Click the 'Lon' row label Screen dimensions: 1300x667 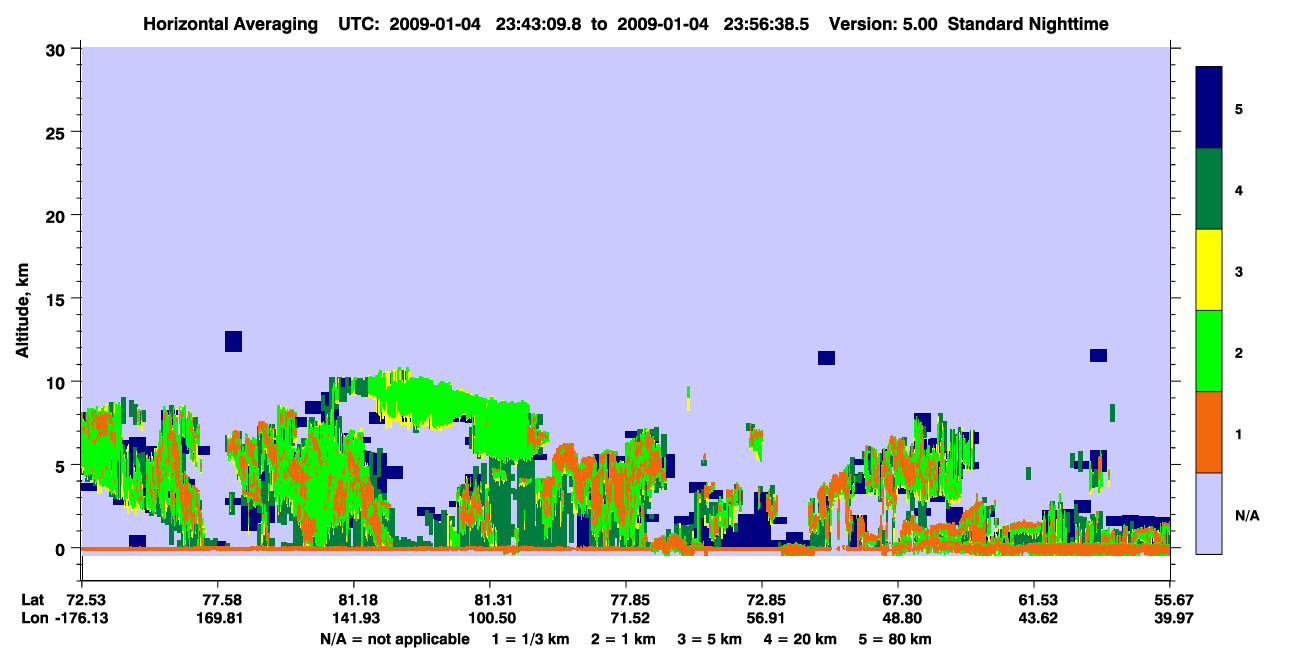pos(33,618)
